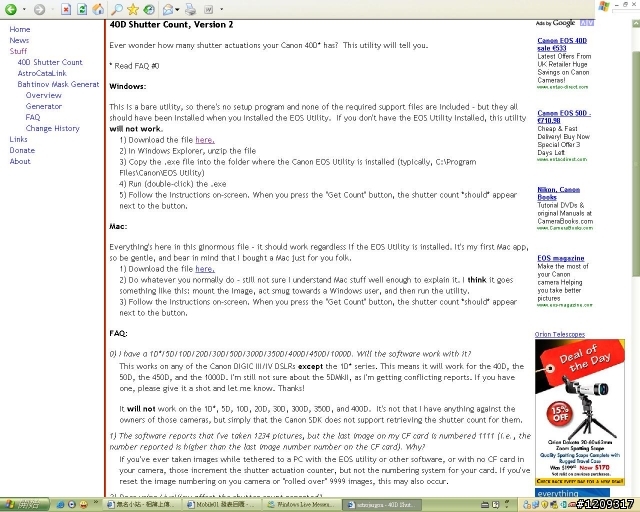
Task: Open the FAQ sidebar sub-item
Action: click(x=33, y=118)
